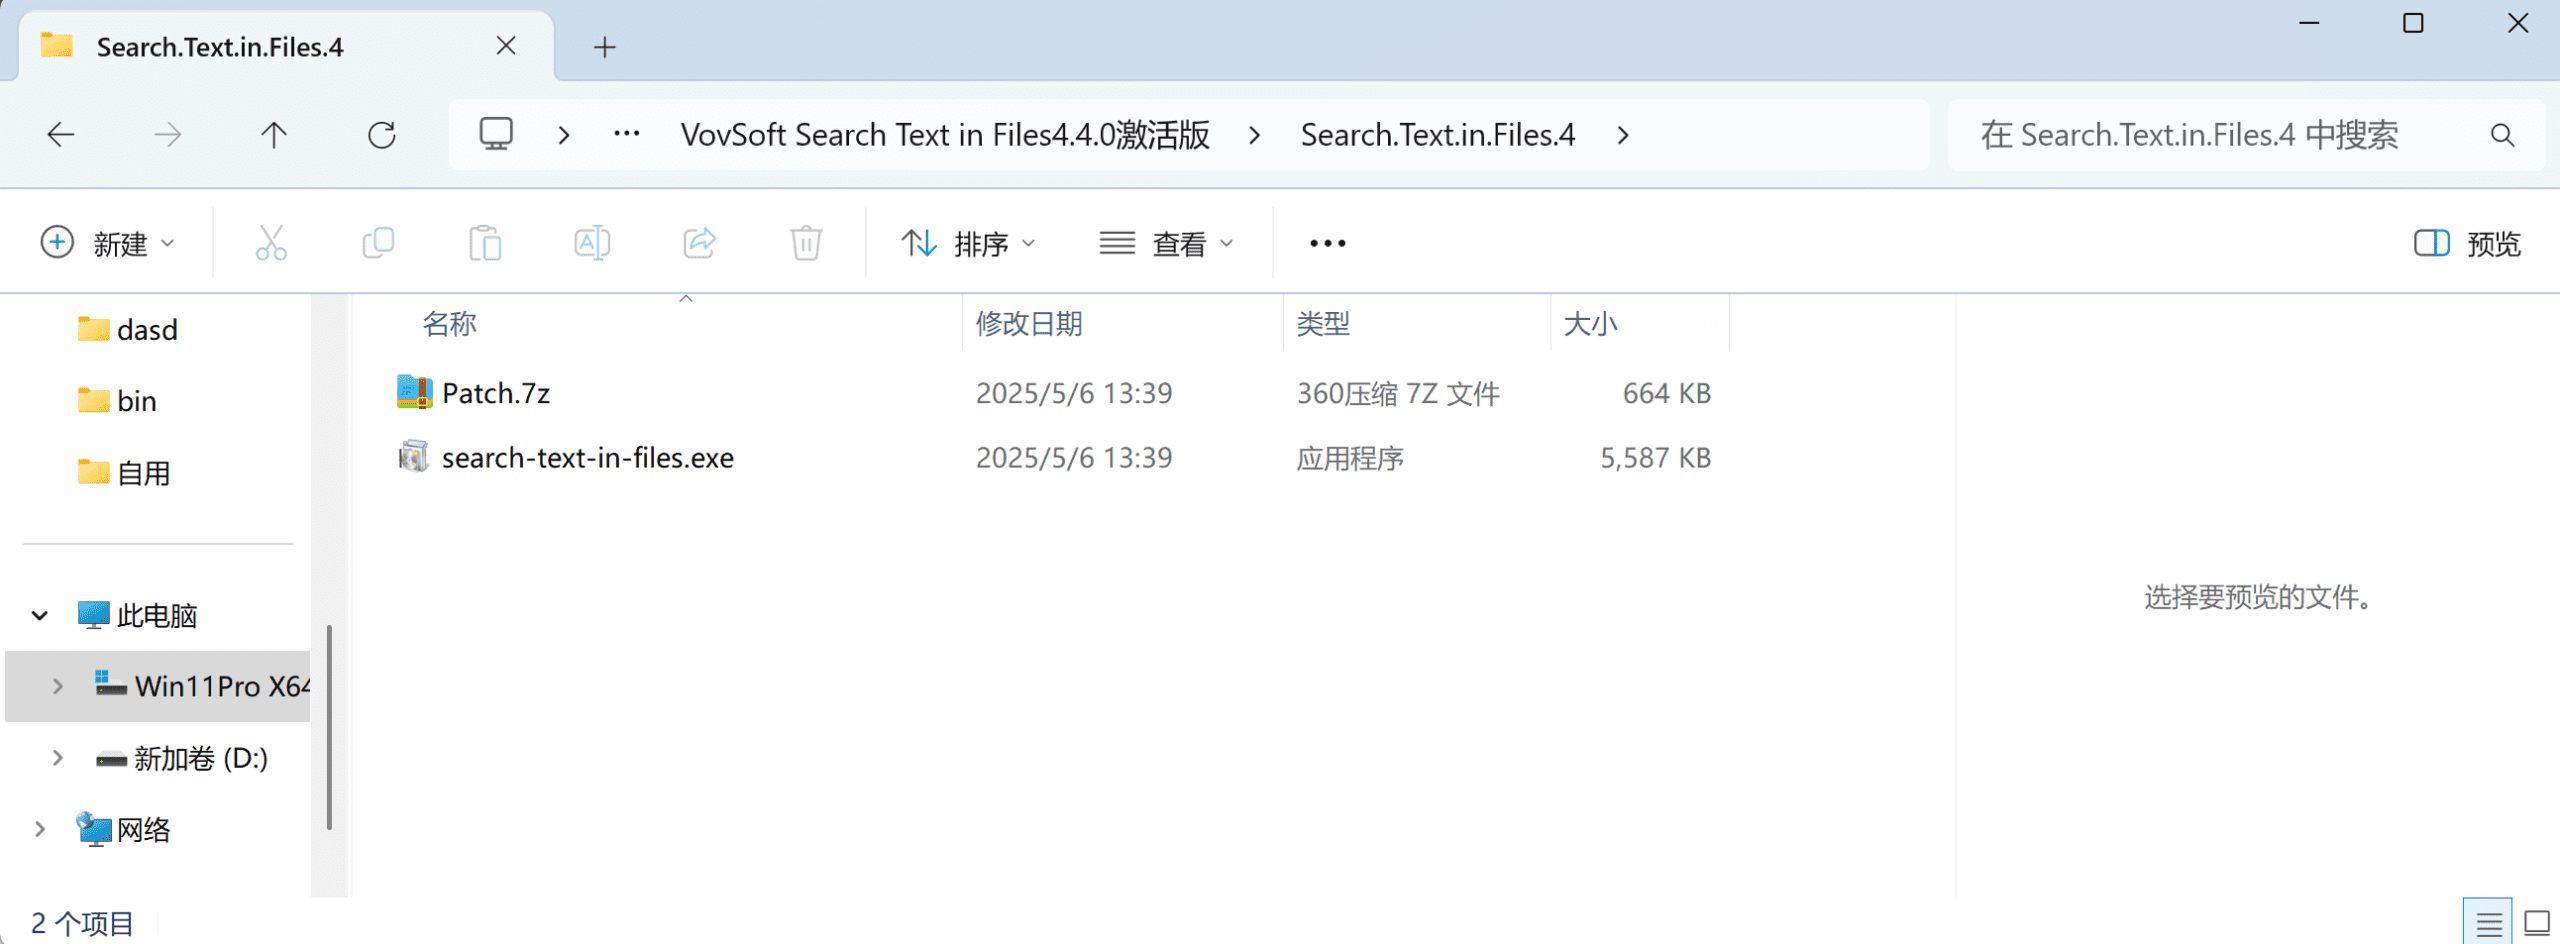Open the 查看 view dropdown
The image size is (2560, 944).
[x=1166, y=243]
